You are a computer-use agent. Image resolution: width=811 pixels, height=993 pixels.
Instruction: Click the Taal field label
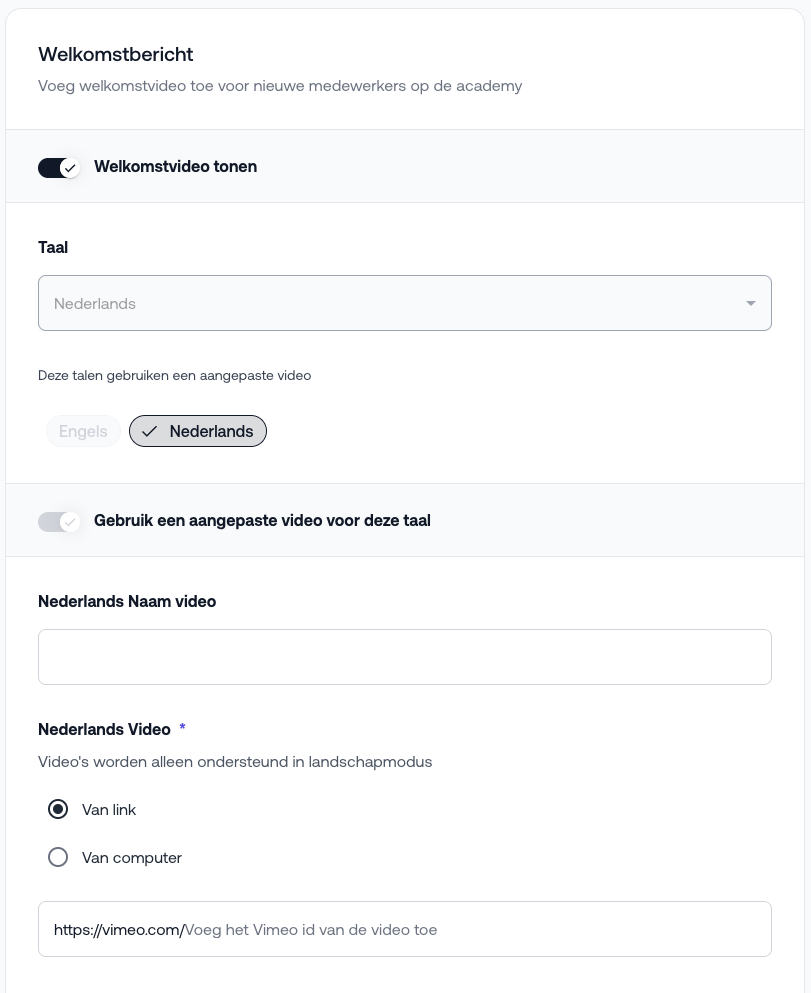click(x=53, y=247)
